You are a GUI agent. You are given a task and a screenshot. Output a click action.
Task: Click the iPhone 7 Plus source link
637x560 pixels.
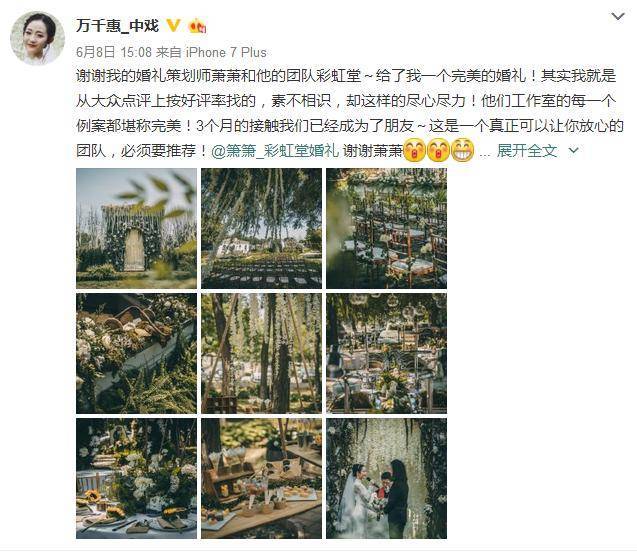point(226,52)
